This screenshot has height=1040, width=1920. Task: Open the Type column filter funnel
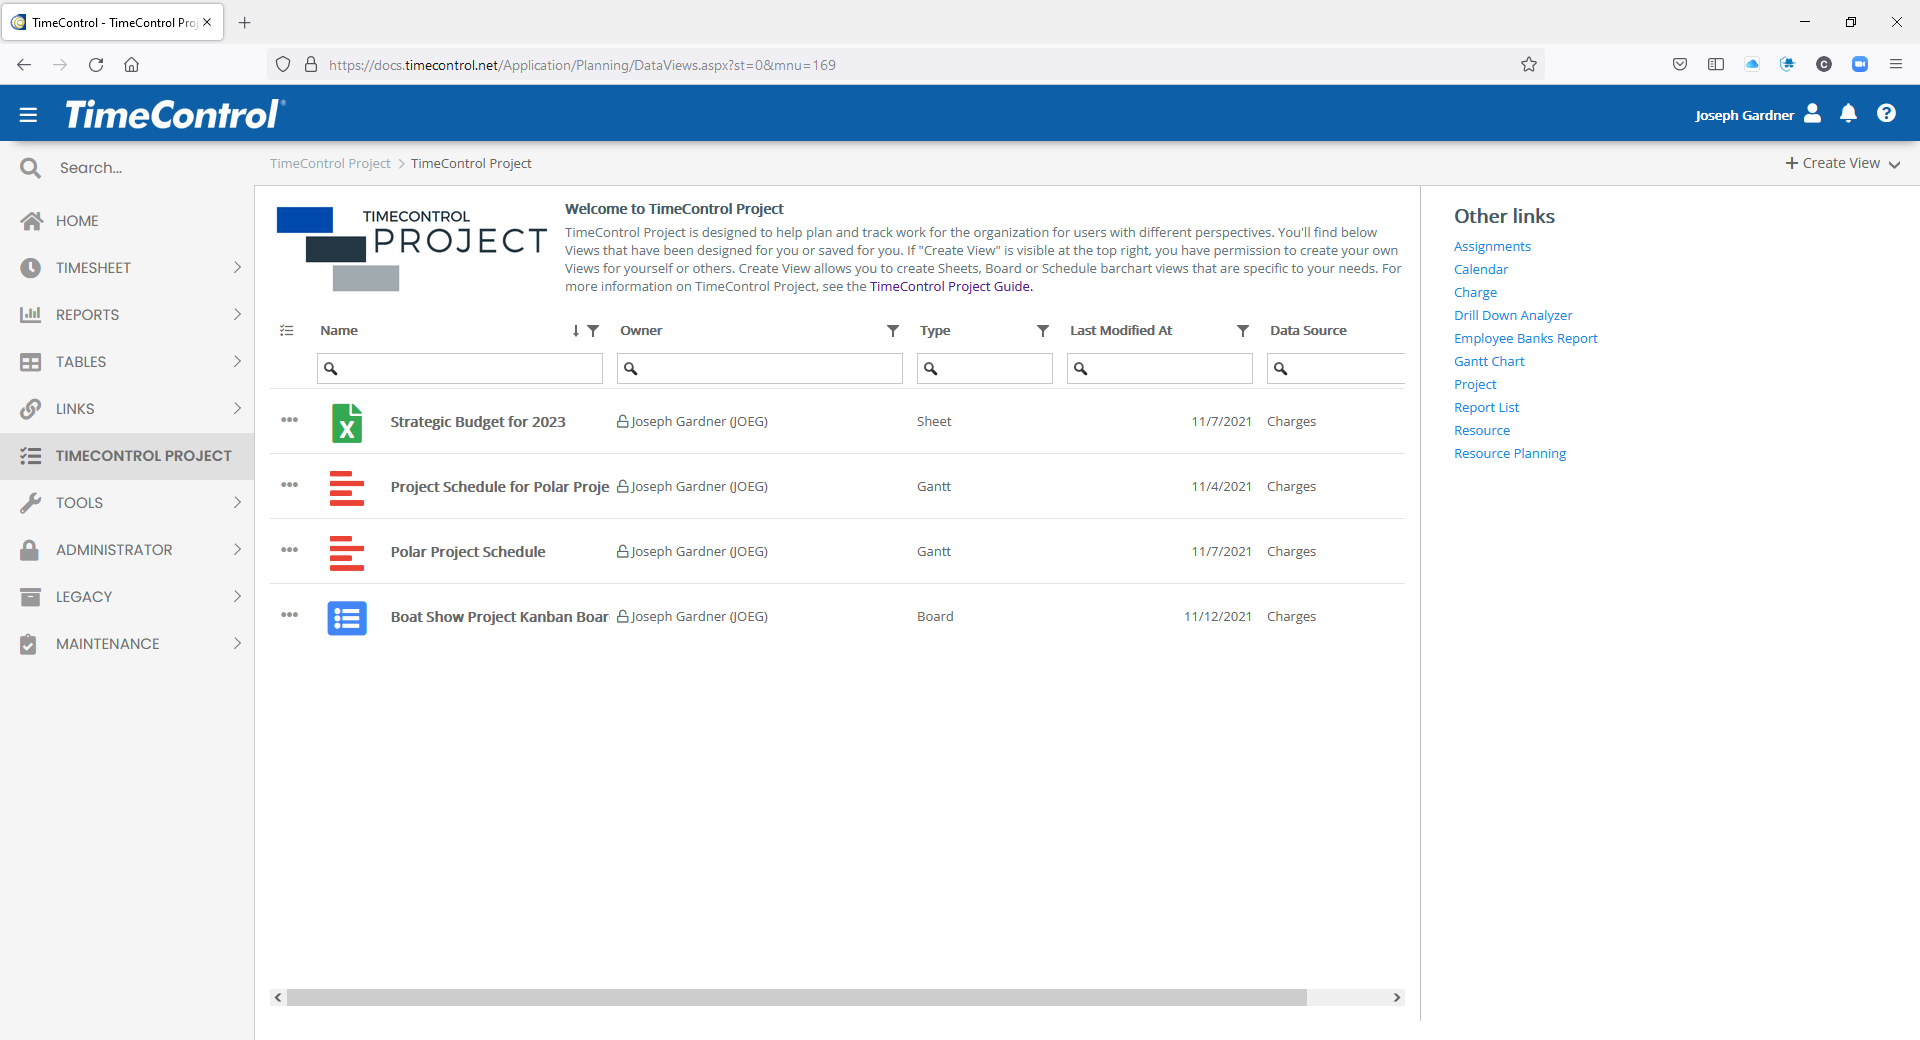click(x=1043, y=331)
